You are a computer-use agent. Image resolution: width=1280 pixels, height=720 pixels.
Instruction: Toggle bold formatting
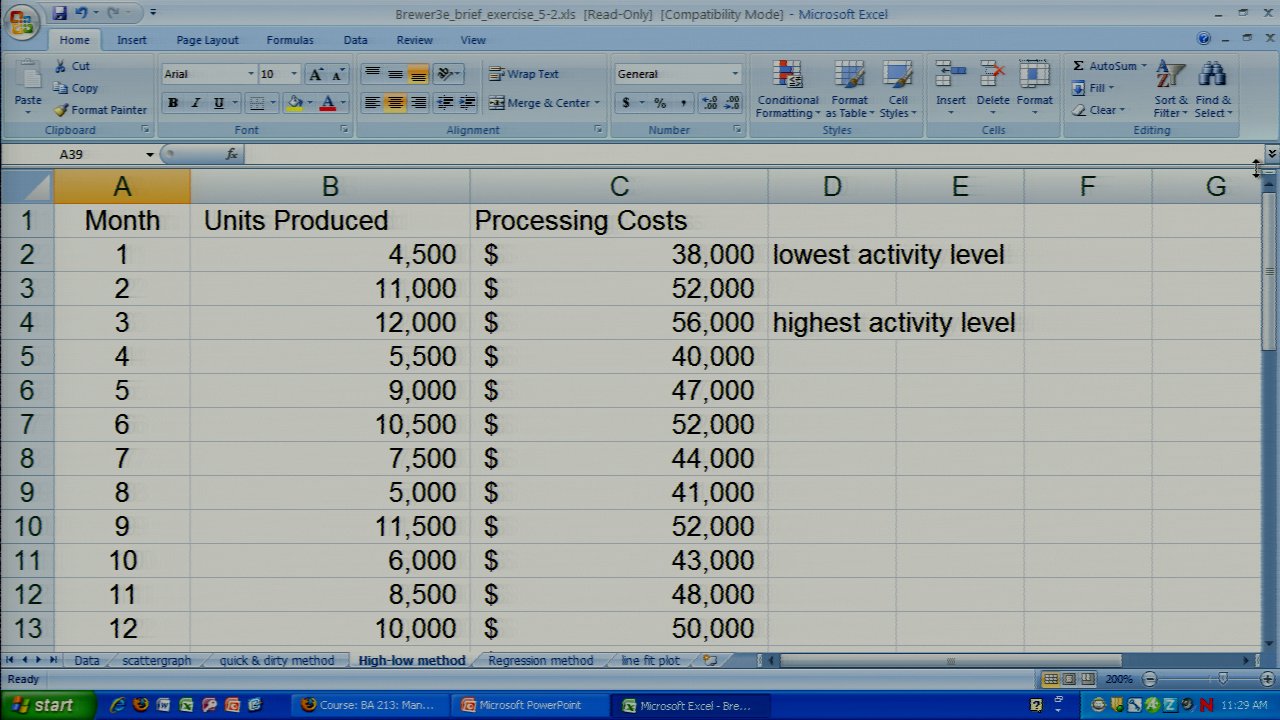[173, 103]
